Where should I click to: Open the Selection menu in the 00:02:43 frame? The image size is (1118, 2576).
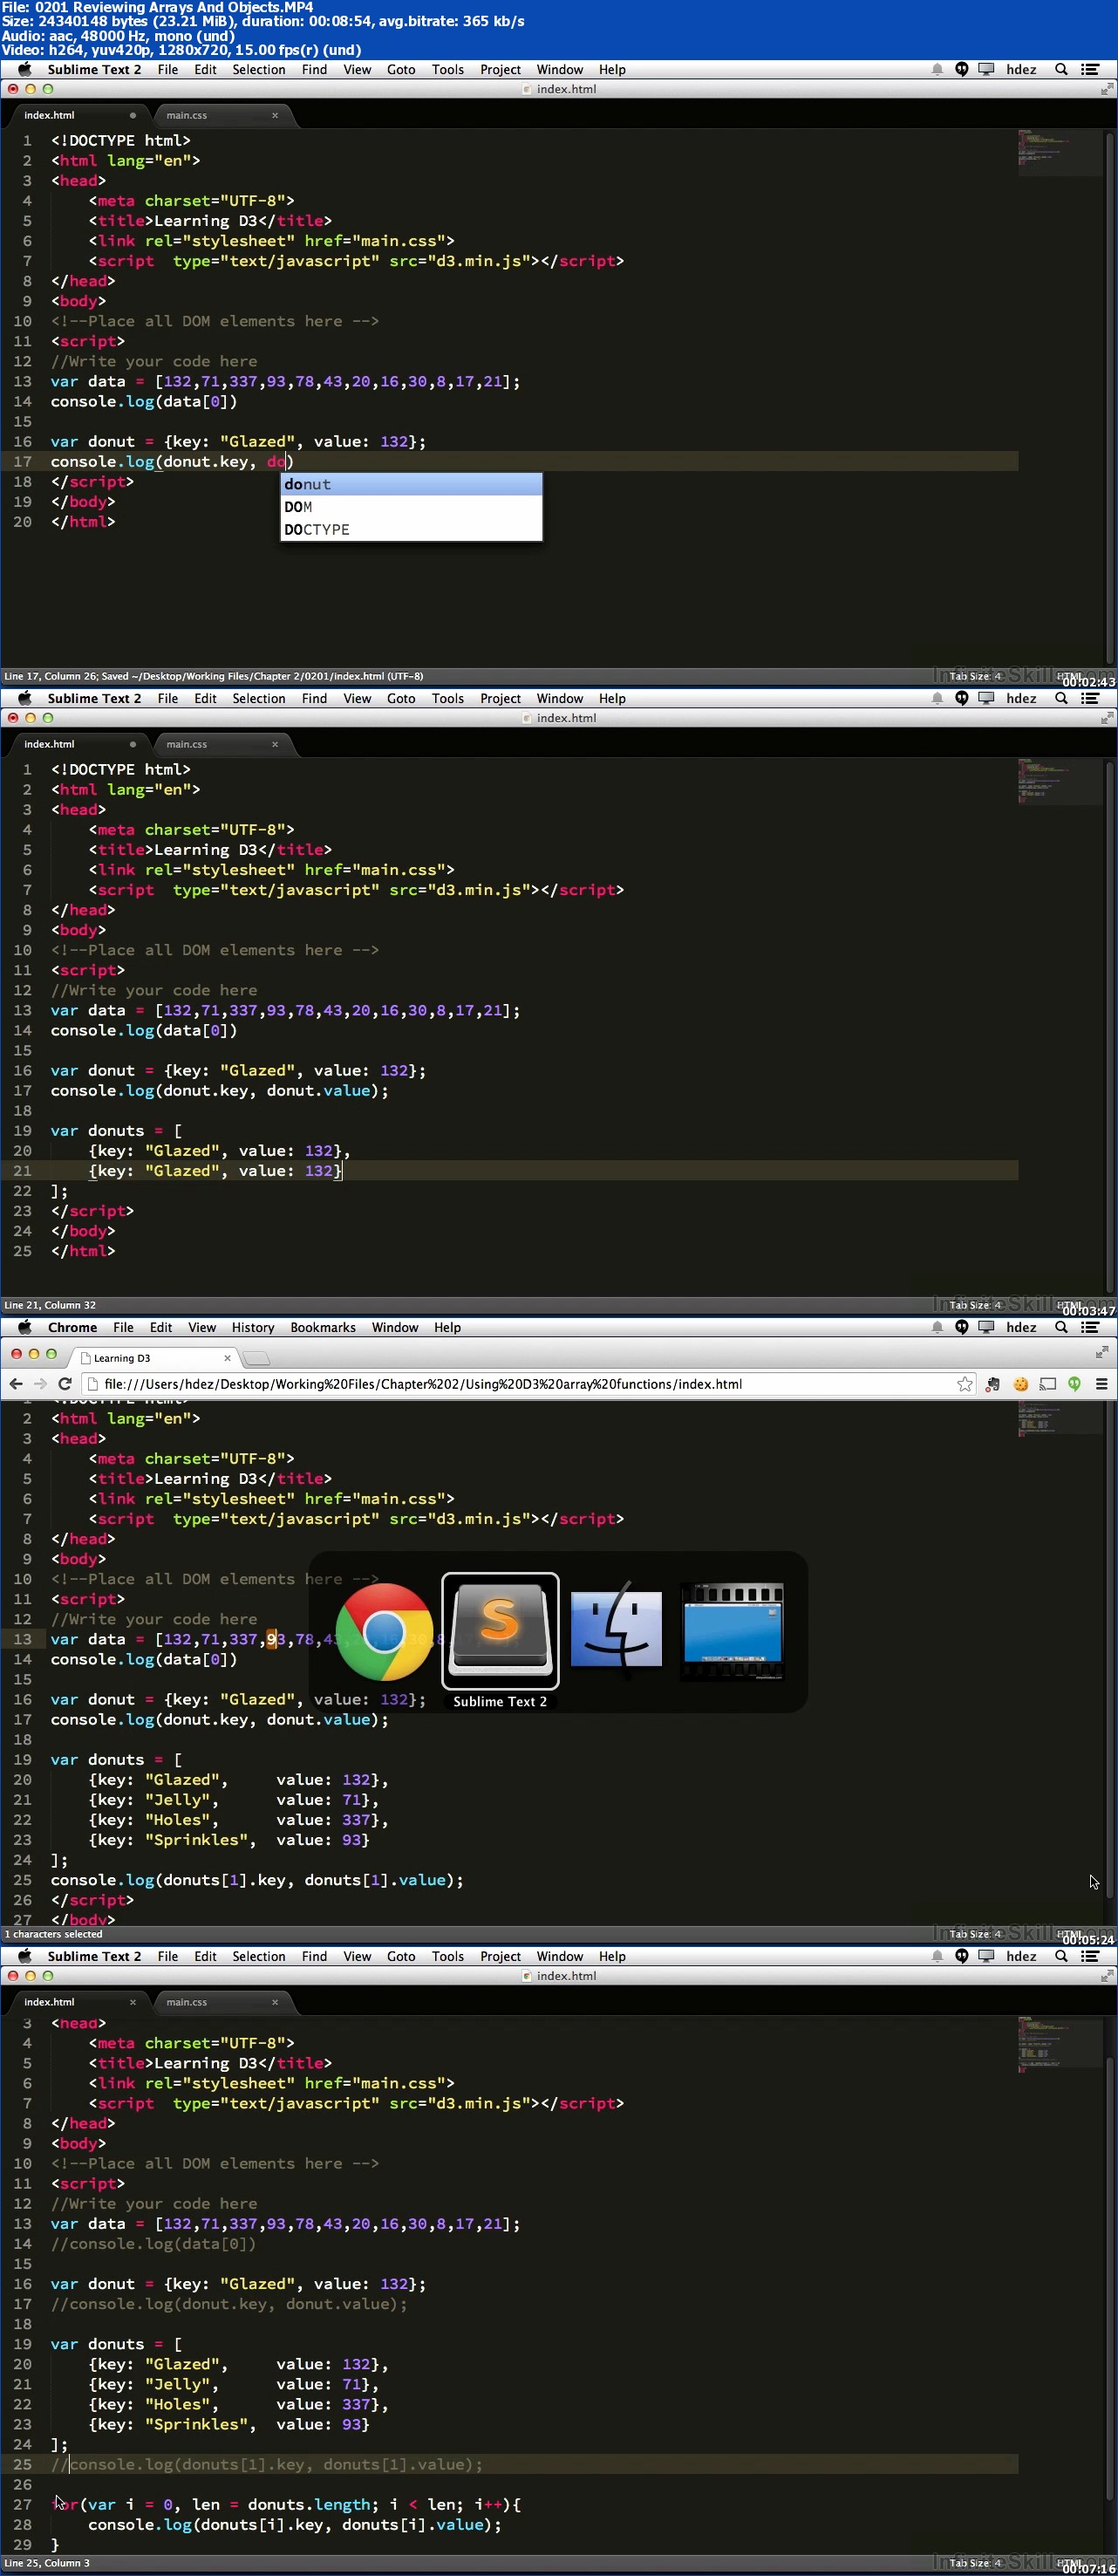[x=259, y=69]
